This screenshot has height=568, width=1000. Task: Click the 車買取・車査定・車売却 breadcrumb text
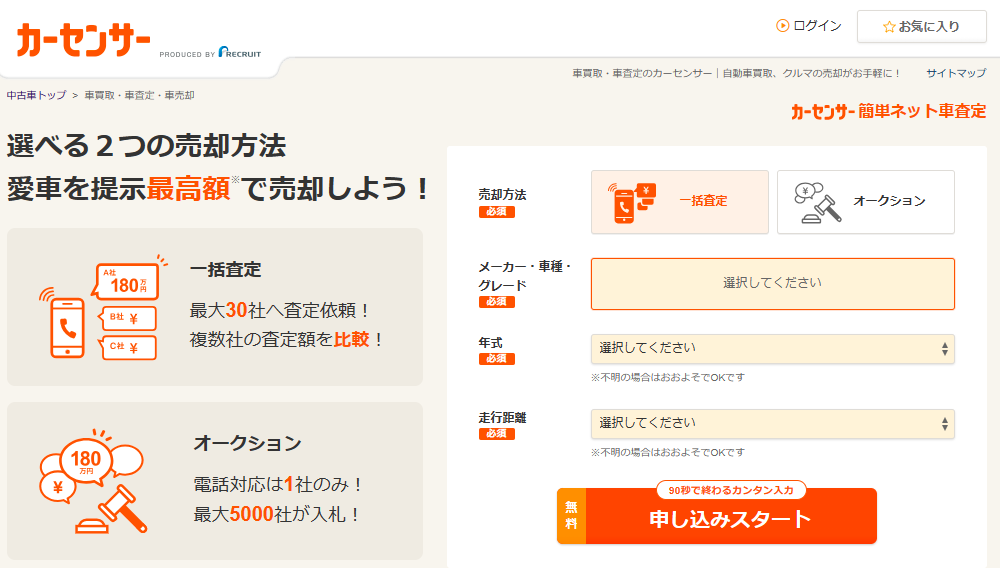[x=139, y=95]
